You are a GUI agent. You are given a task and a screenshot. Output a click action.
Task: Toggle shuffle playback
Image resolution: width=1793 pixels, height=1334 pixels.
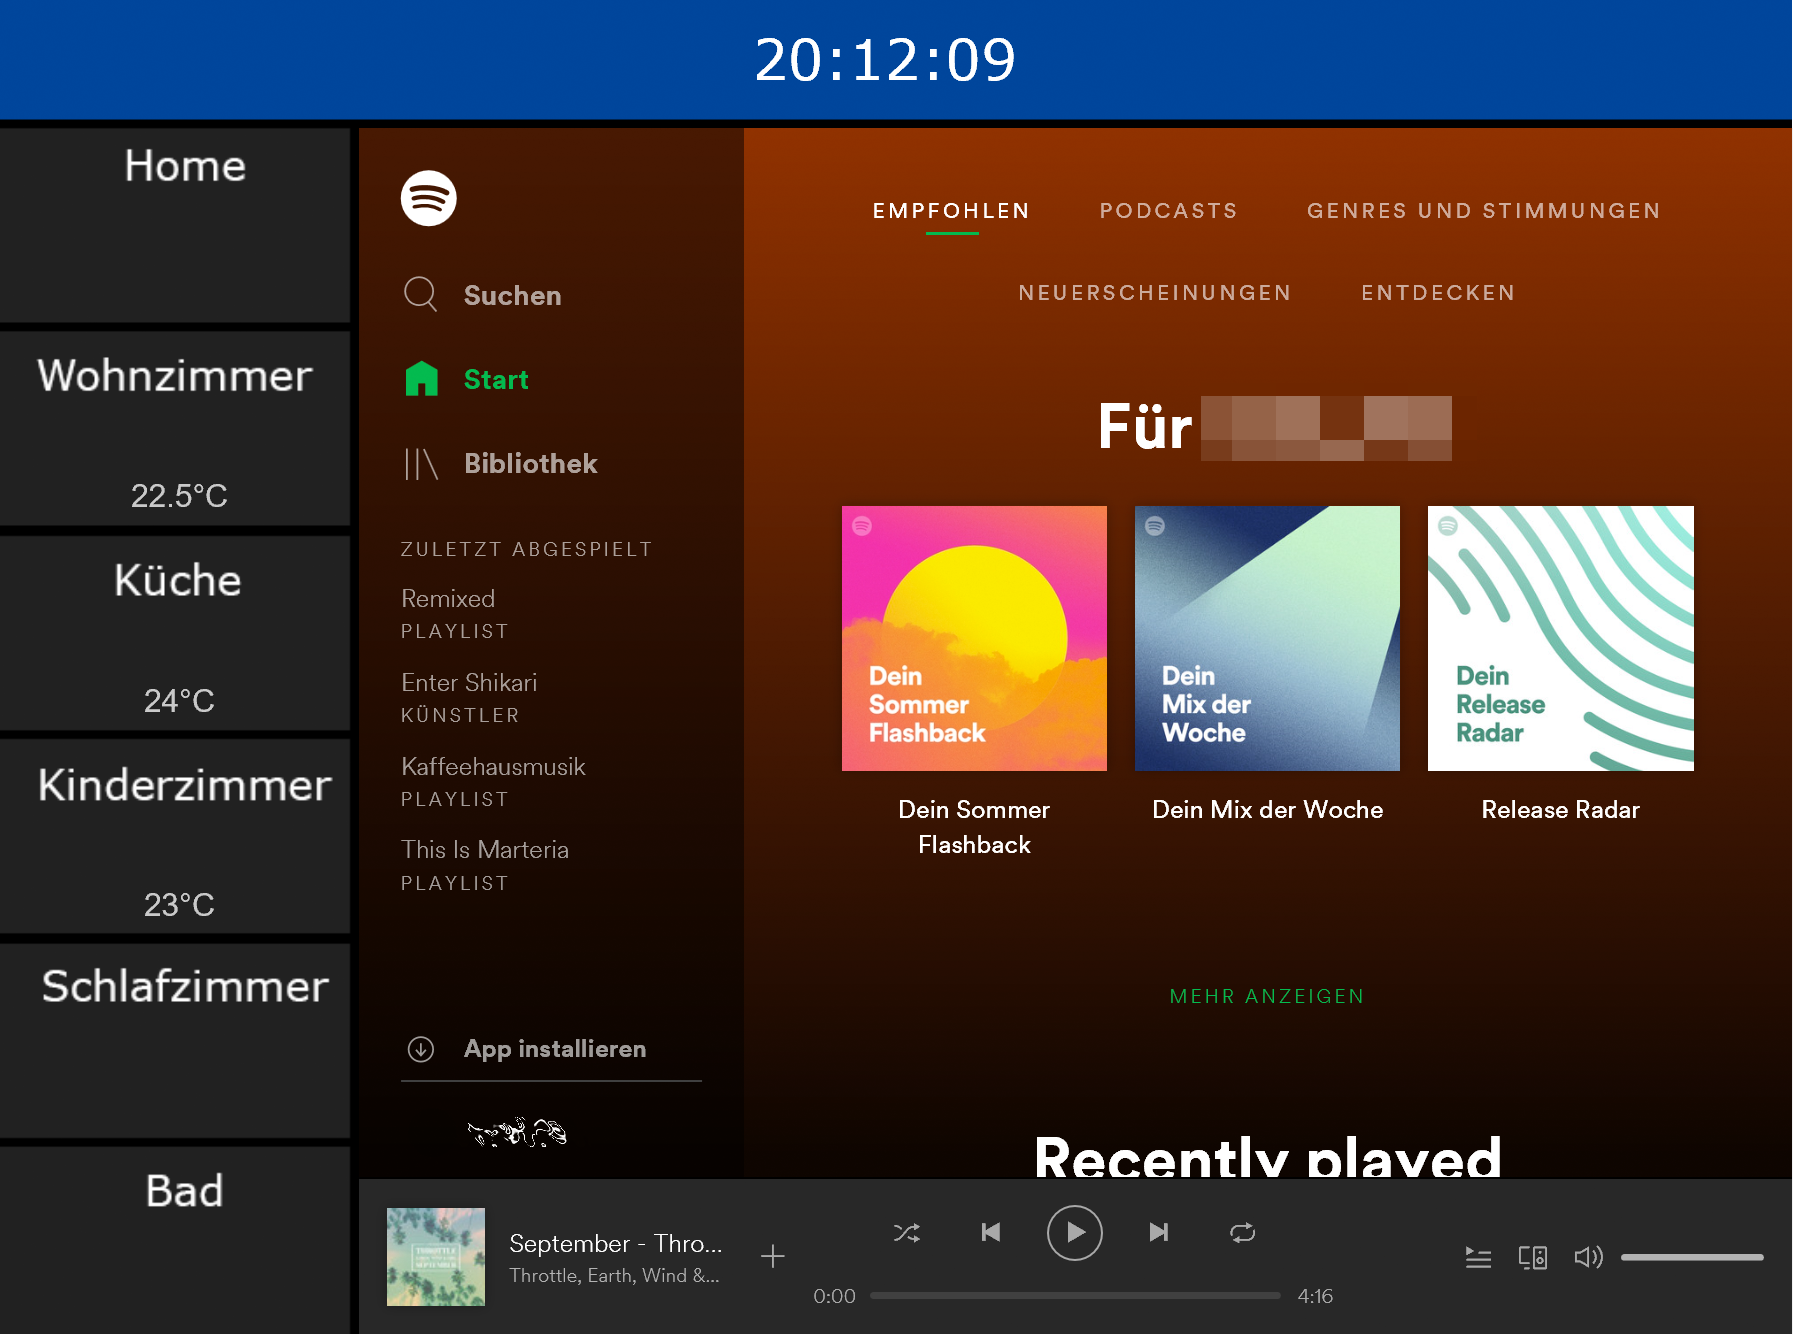click(x=907, y=1232)
